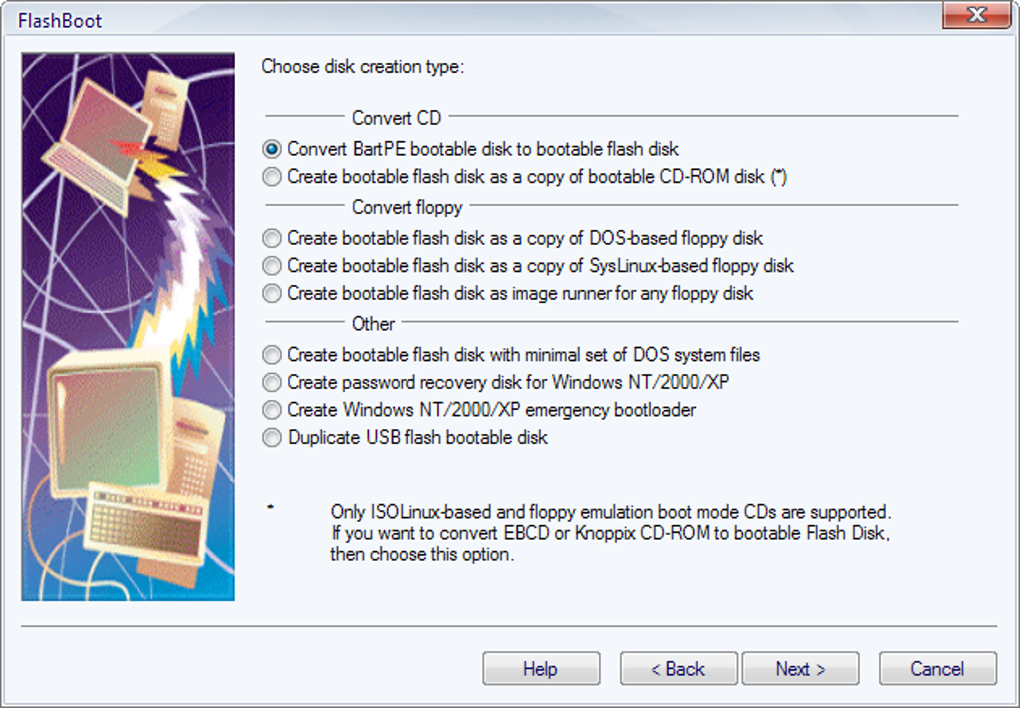The image size is (1020, 708).
Task: Choose minimal set of DOS system files
Action: (511, 355)
